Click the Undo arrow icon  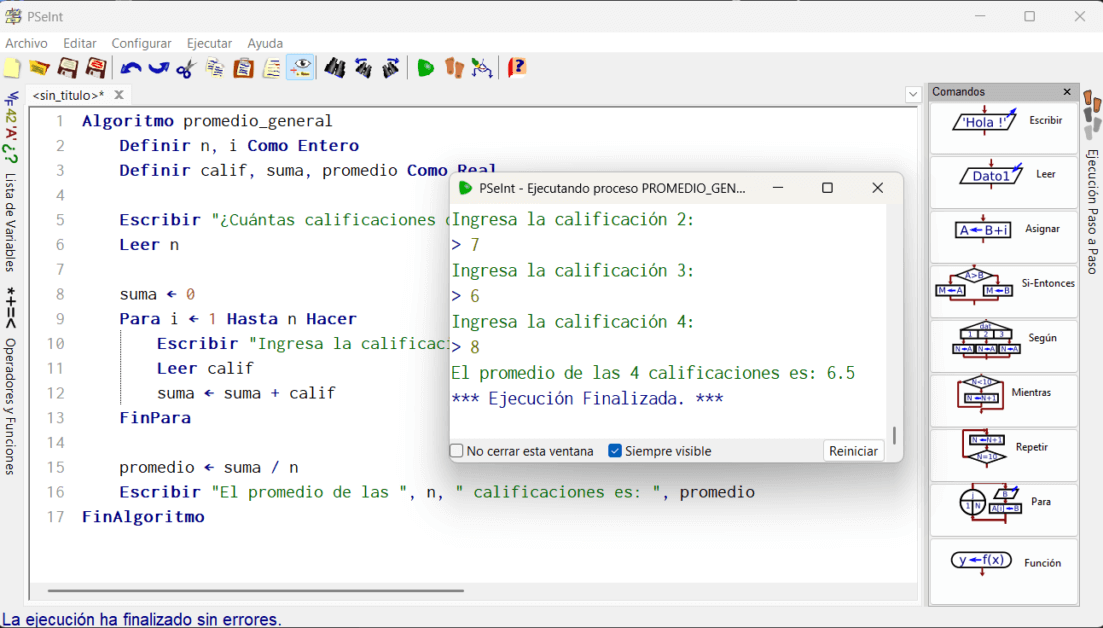point(131,68)
